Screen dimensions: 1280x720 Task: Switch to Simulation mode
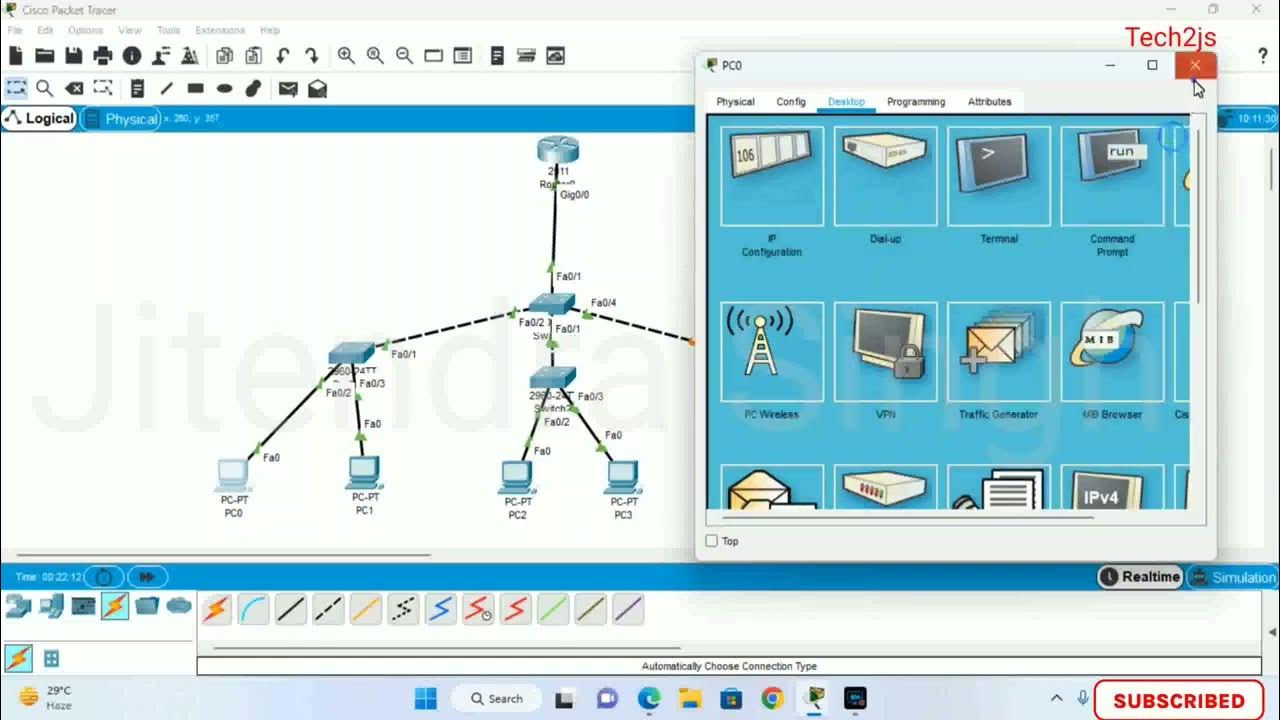pyautogui.click(x=1233, y=577)
